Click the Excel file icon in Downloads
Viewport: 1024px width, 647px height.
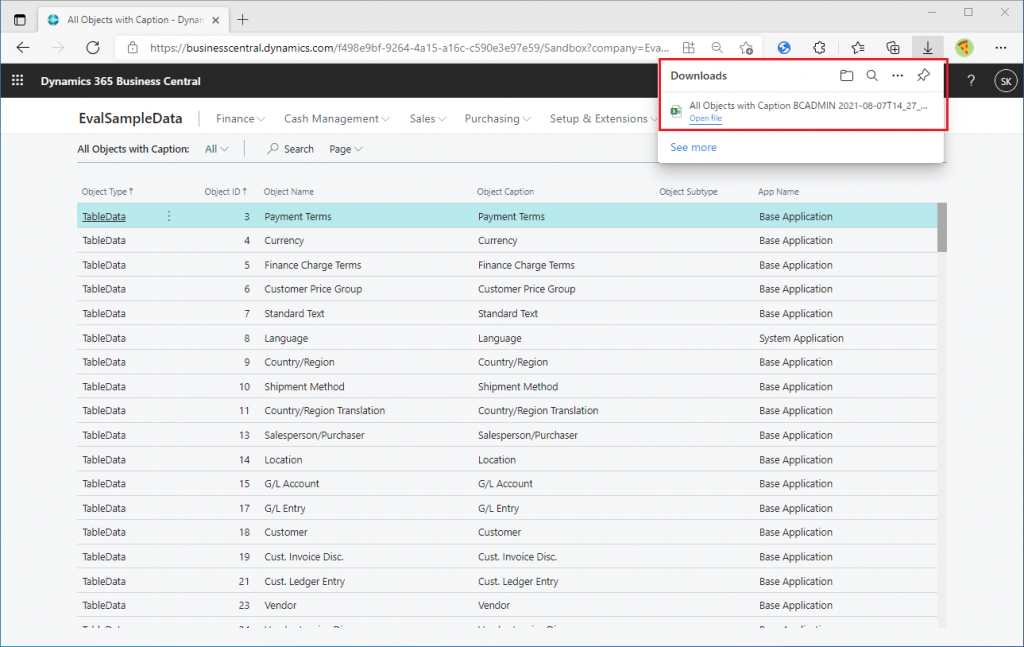[677, 111]
